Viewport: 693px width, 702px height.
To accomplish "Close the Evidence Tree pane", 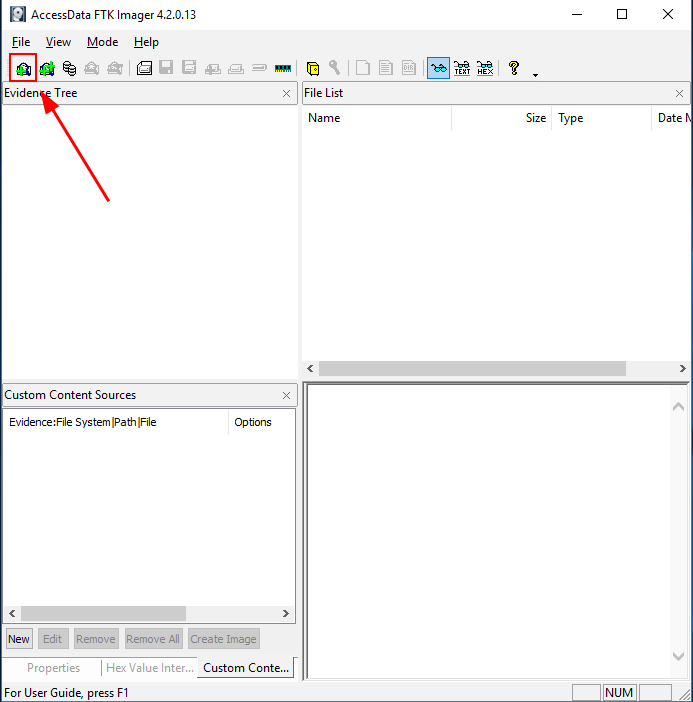I will coord(286,94).
